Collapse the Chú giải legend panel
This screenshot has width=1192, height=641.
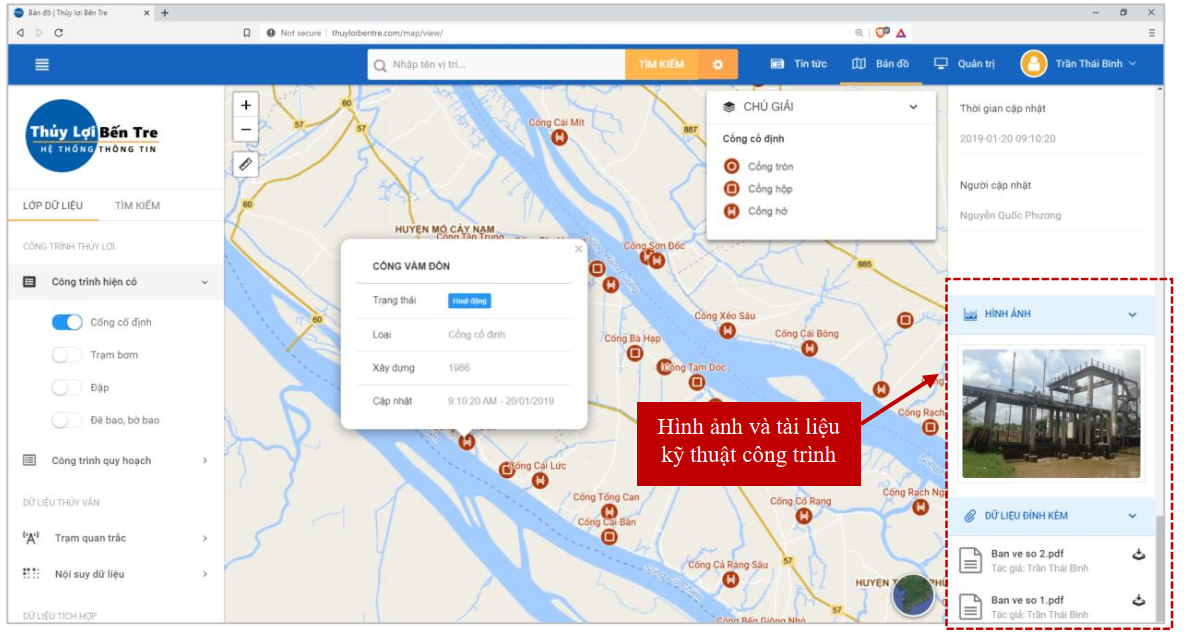tap(913, 107)
